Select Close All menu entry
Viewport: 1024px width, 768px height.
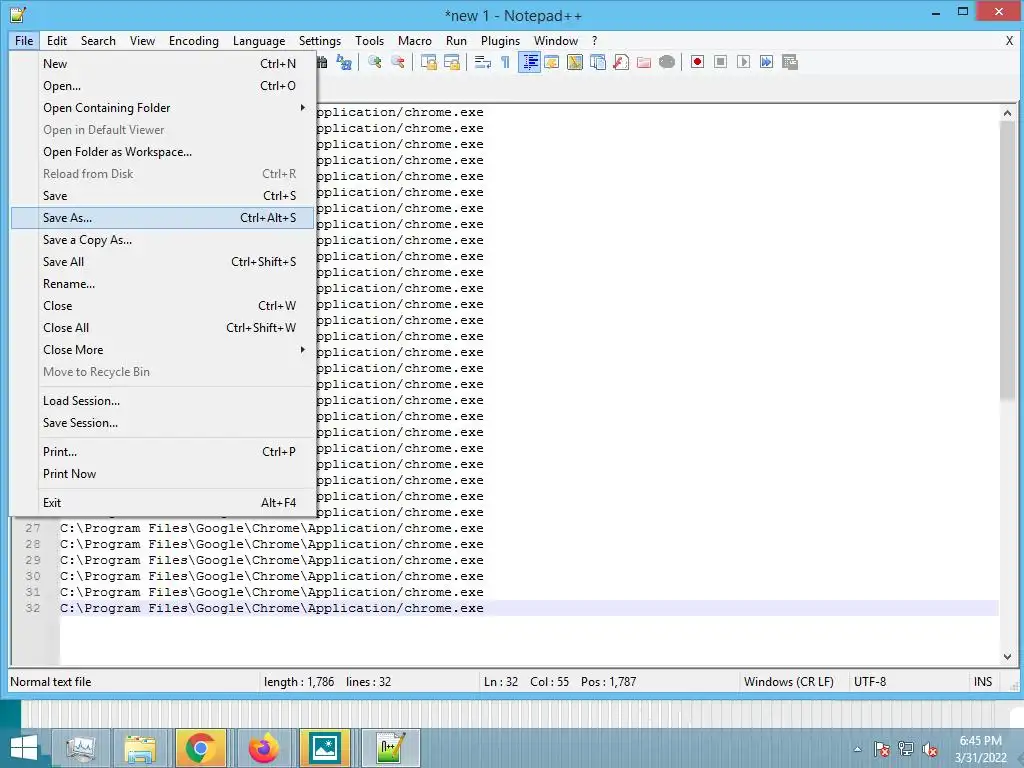coord(163,328)
